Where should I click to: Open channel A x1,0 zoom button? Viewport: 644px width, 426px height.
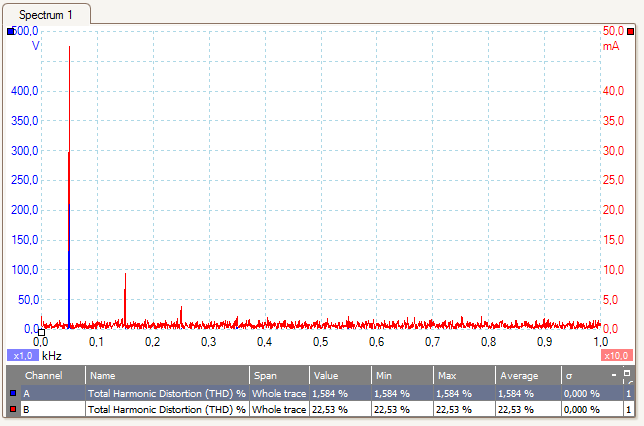point(22,355)
